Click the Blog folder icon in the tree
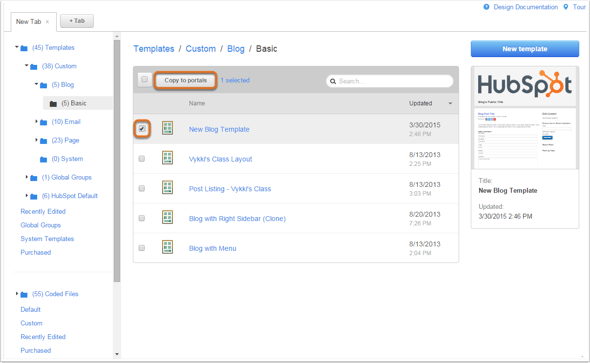The width and height of the screenshot is (590, 363). tap(44, 85)
